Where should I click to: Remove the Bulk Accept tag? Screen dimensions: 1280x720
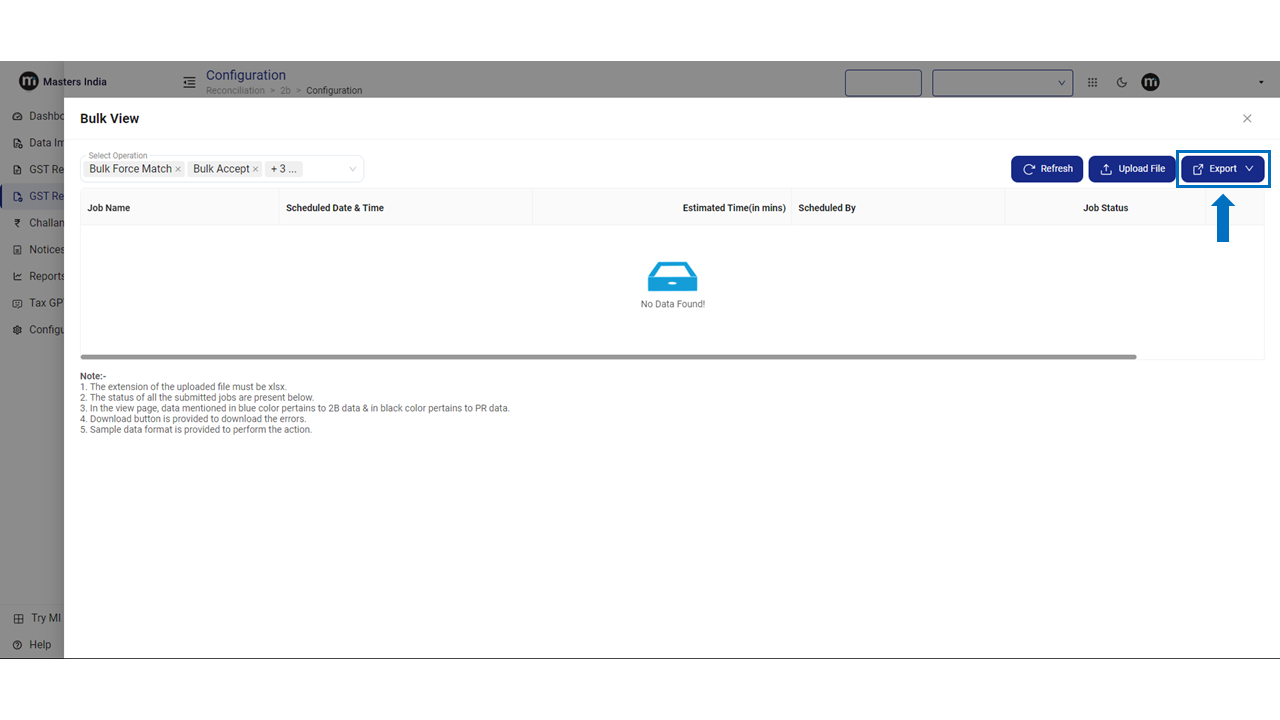pyautogui.click(x=256, y=170)
